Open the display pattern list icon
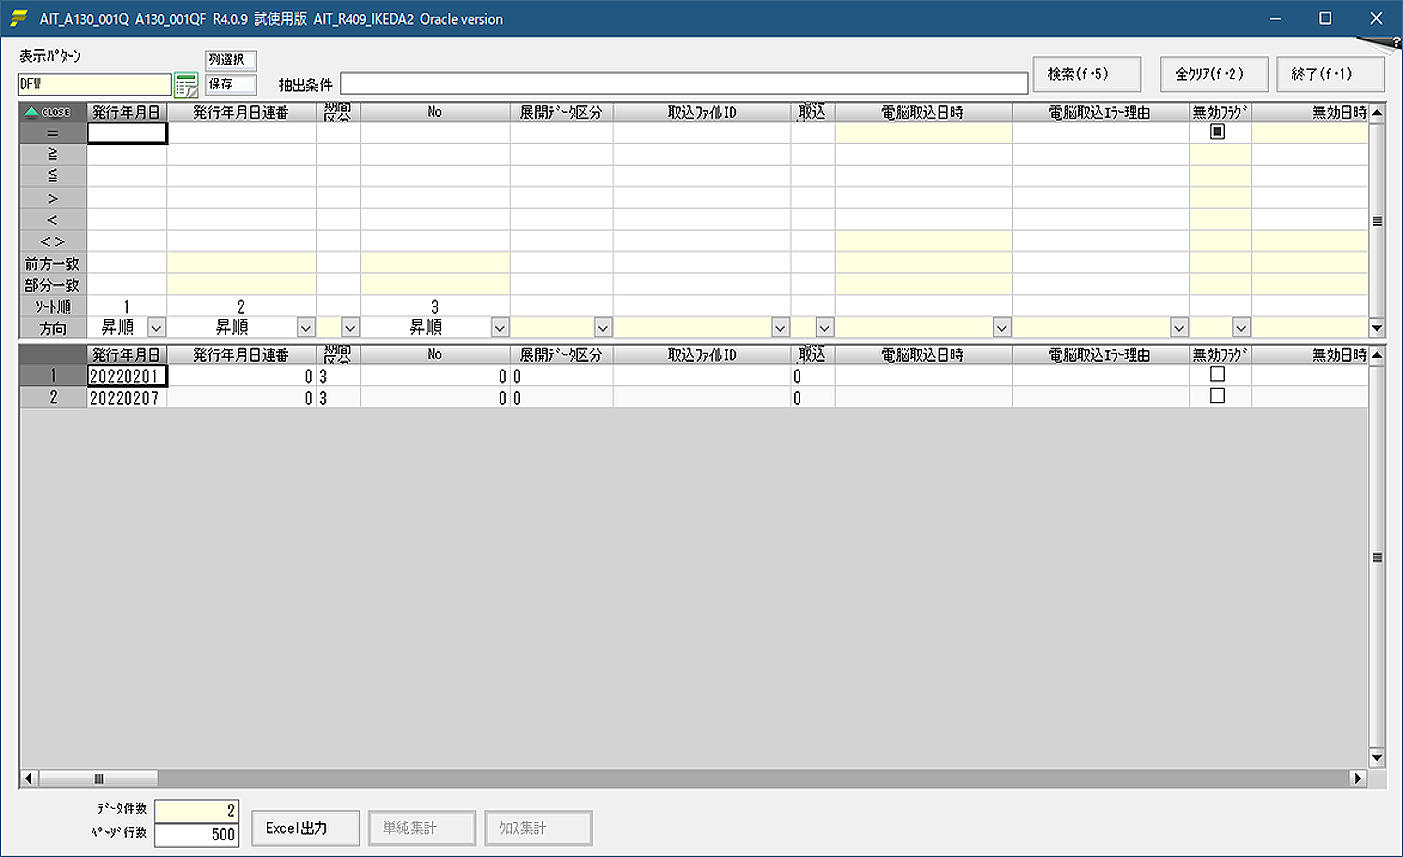The image size is (1403, 857). [x=186, y=85]
